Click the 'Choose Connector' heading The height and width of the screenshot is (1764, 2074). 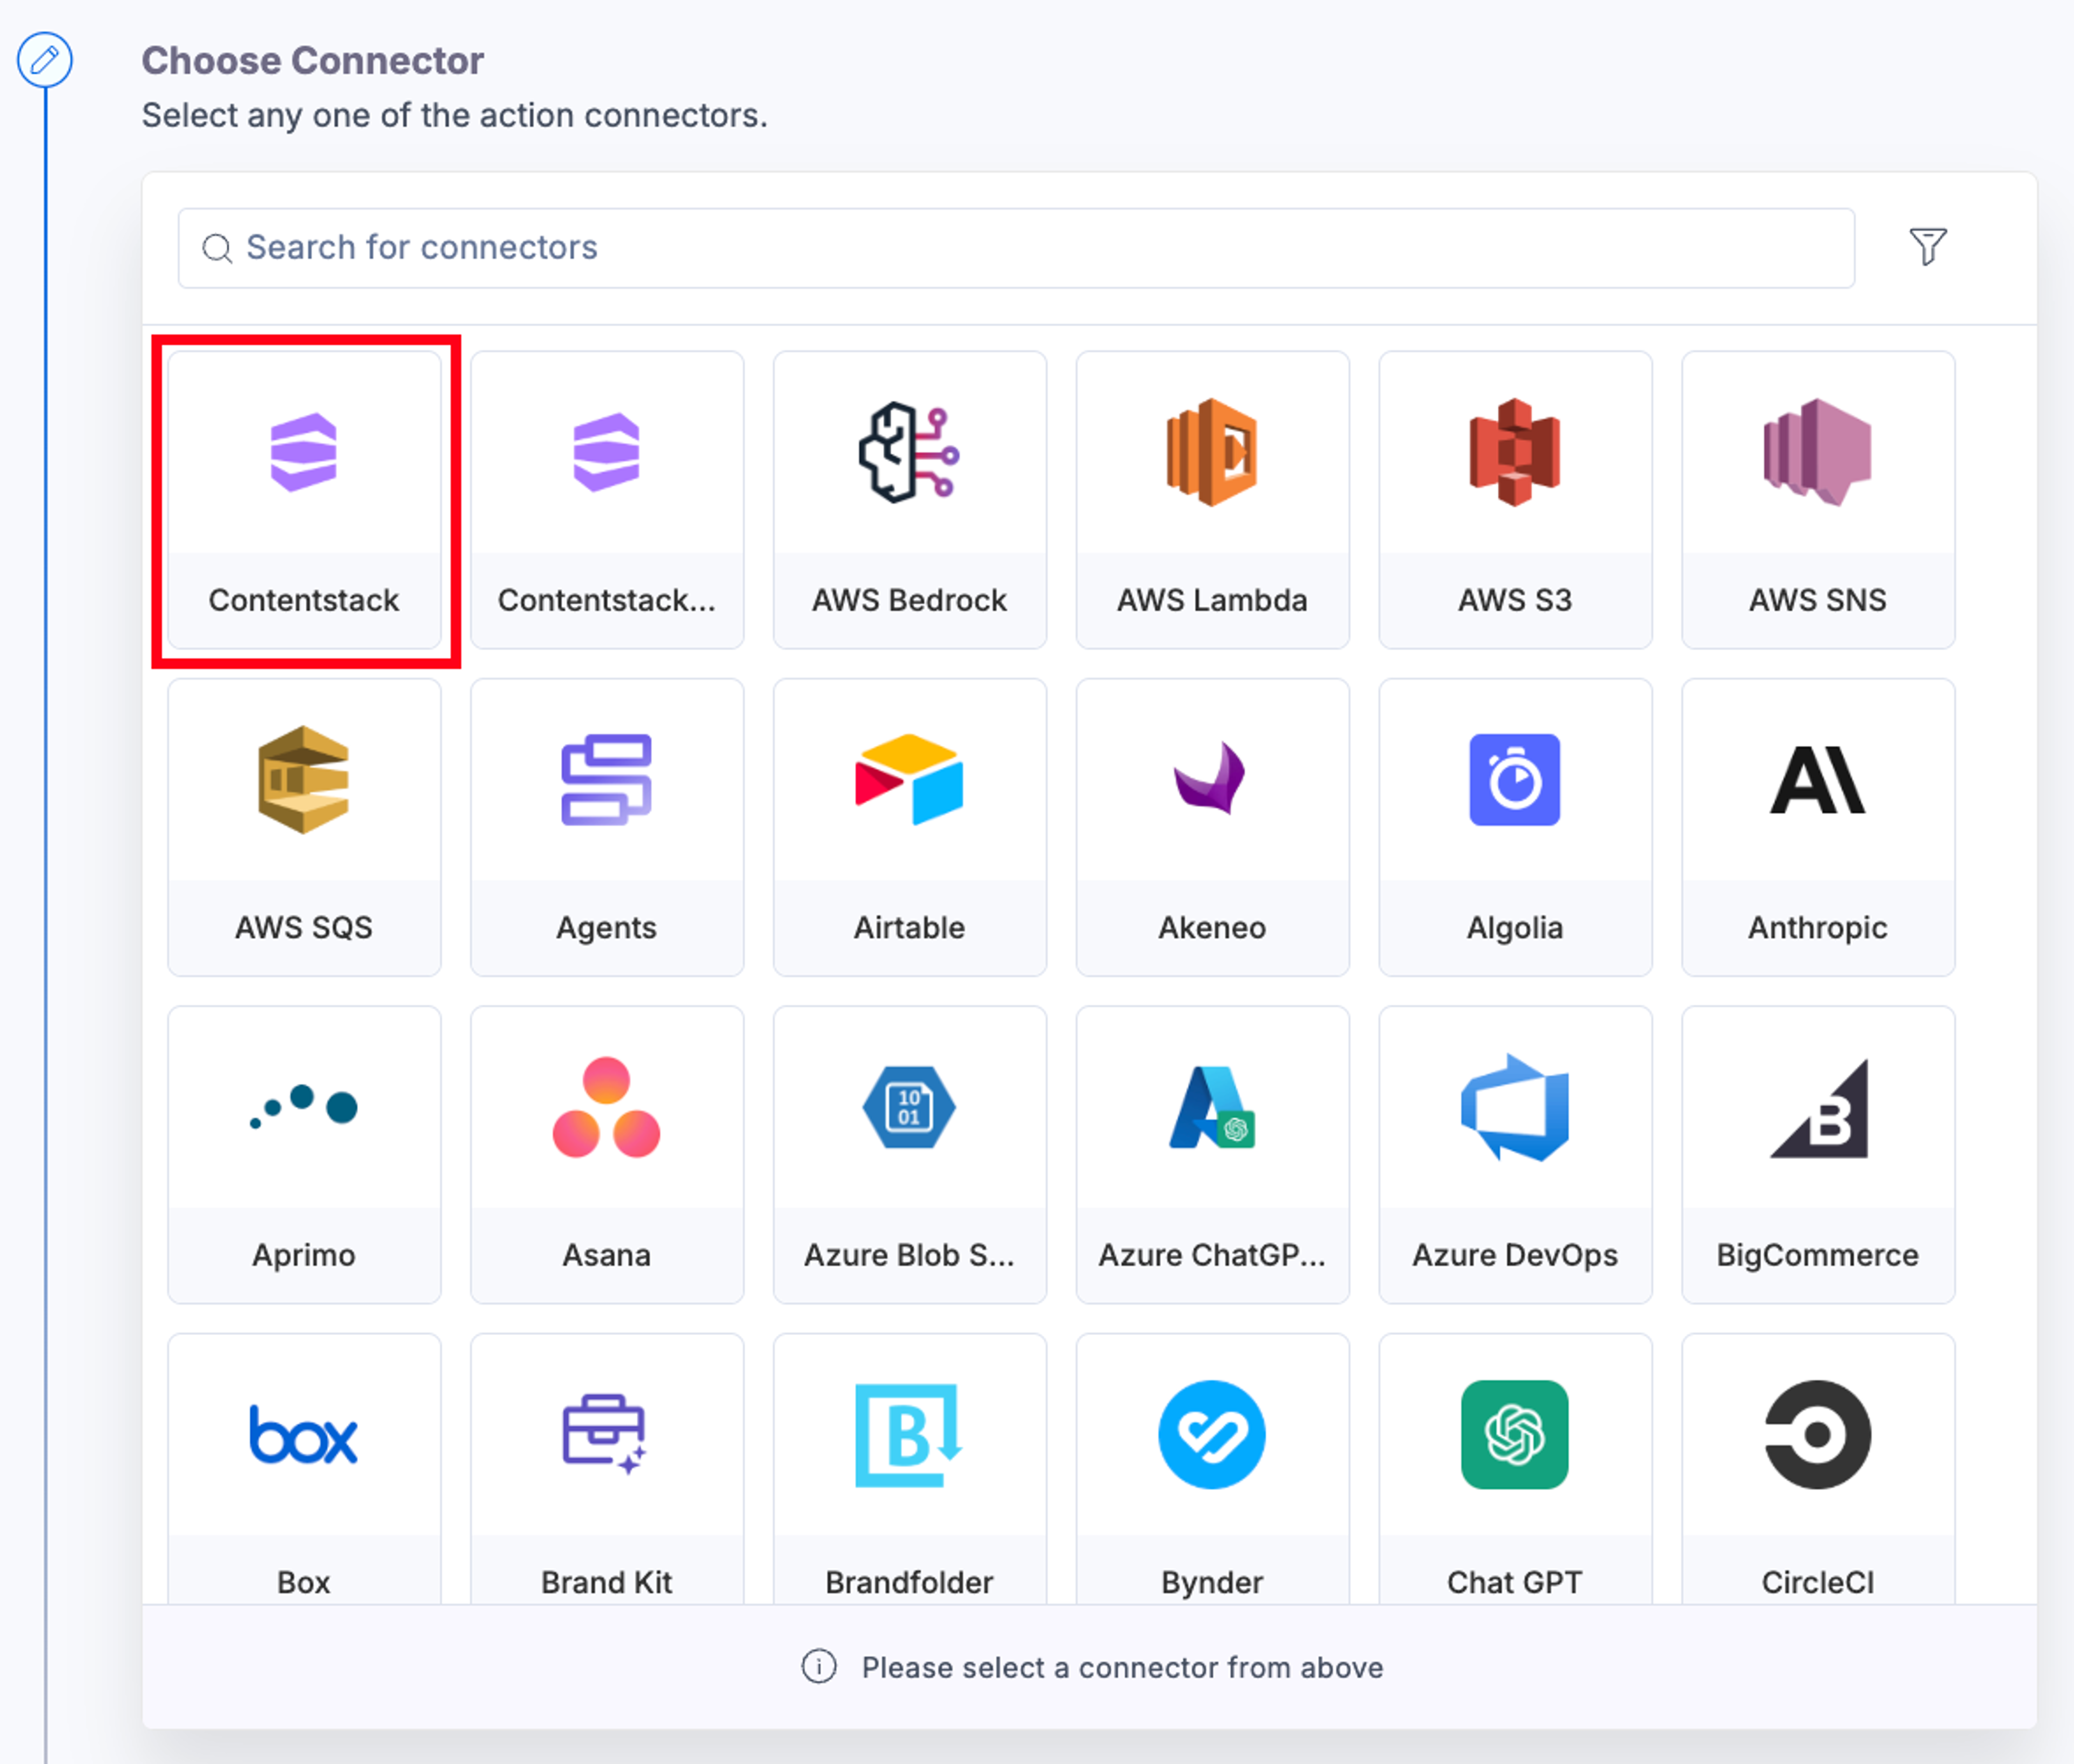pyautogui.click(x=313, y=61)
